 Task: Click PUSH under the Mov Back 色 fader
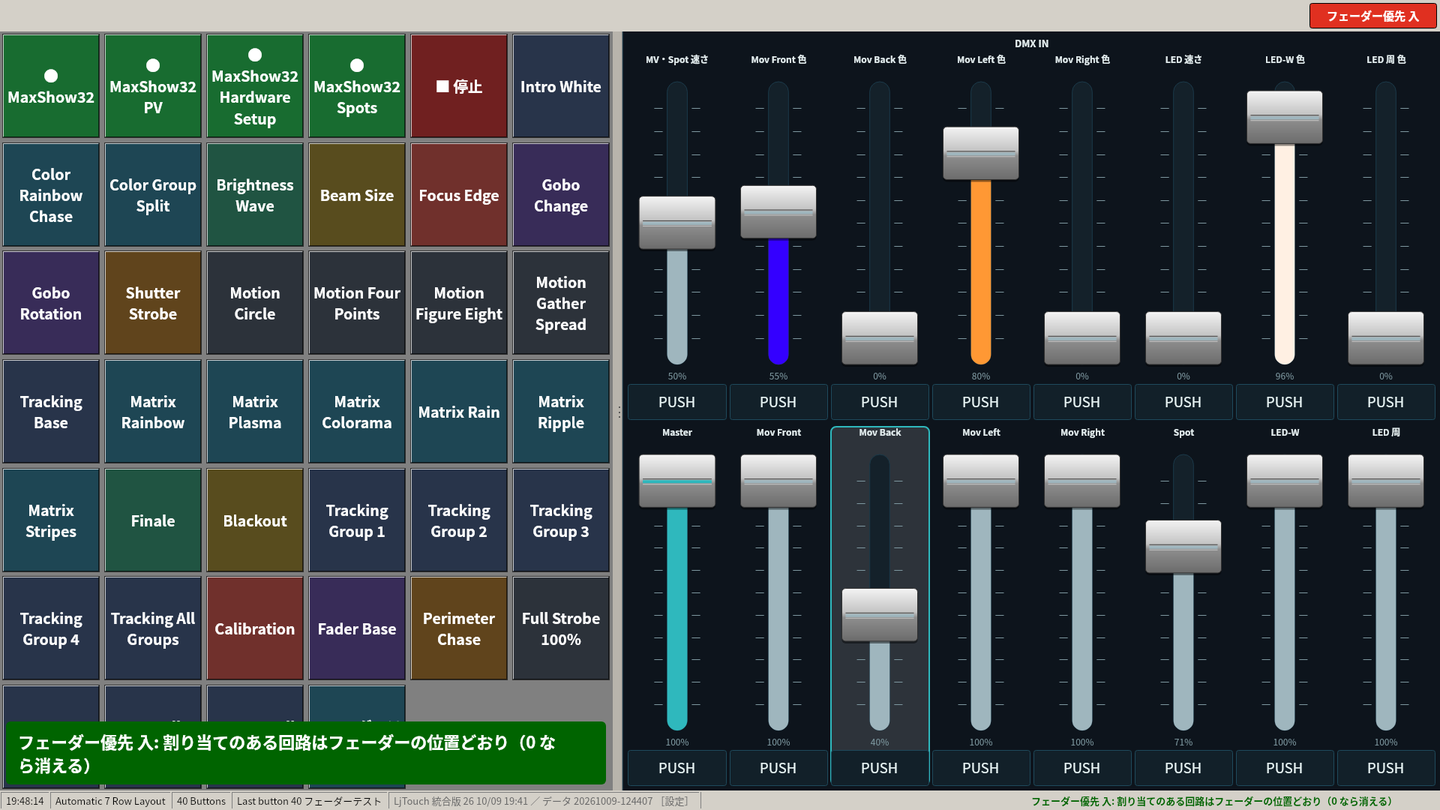879,402
